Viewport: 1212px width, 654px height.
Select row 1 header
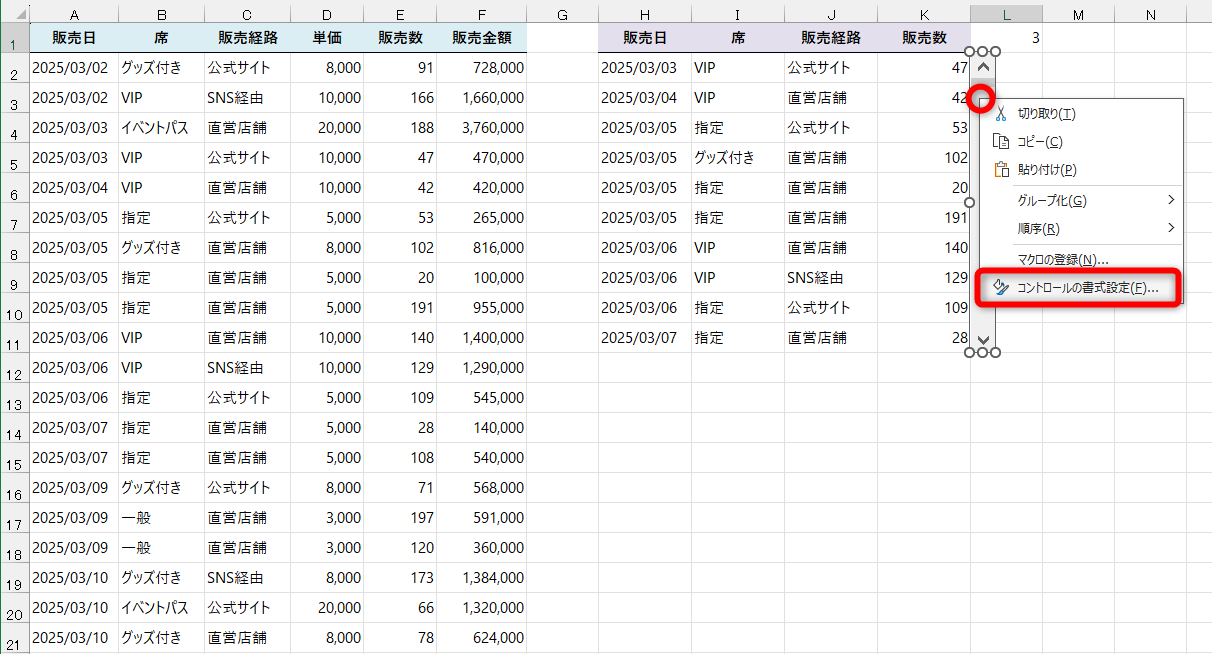coord(14,38)
